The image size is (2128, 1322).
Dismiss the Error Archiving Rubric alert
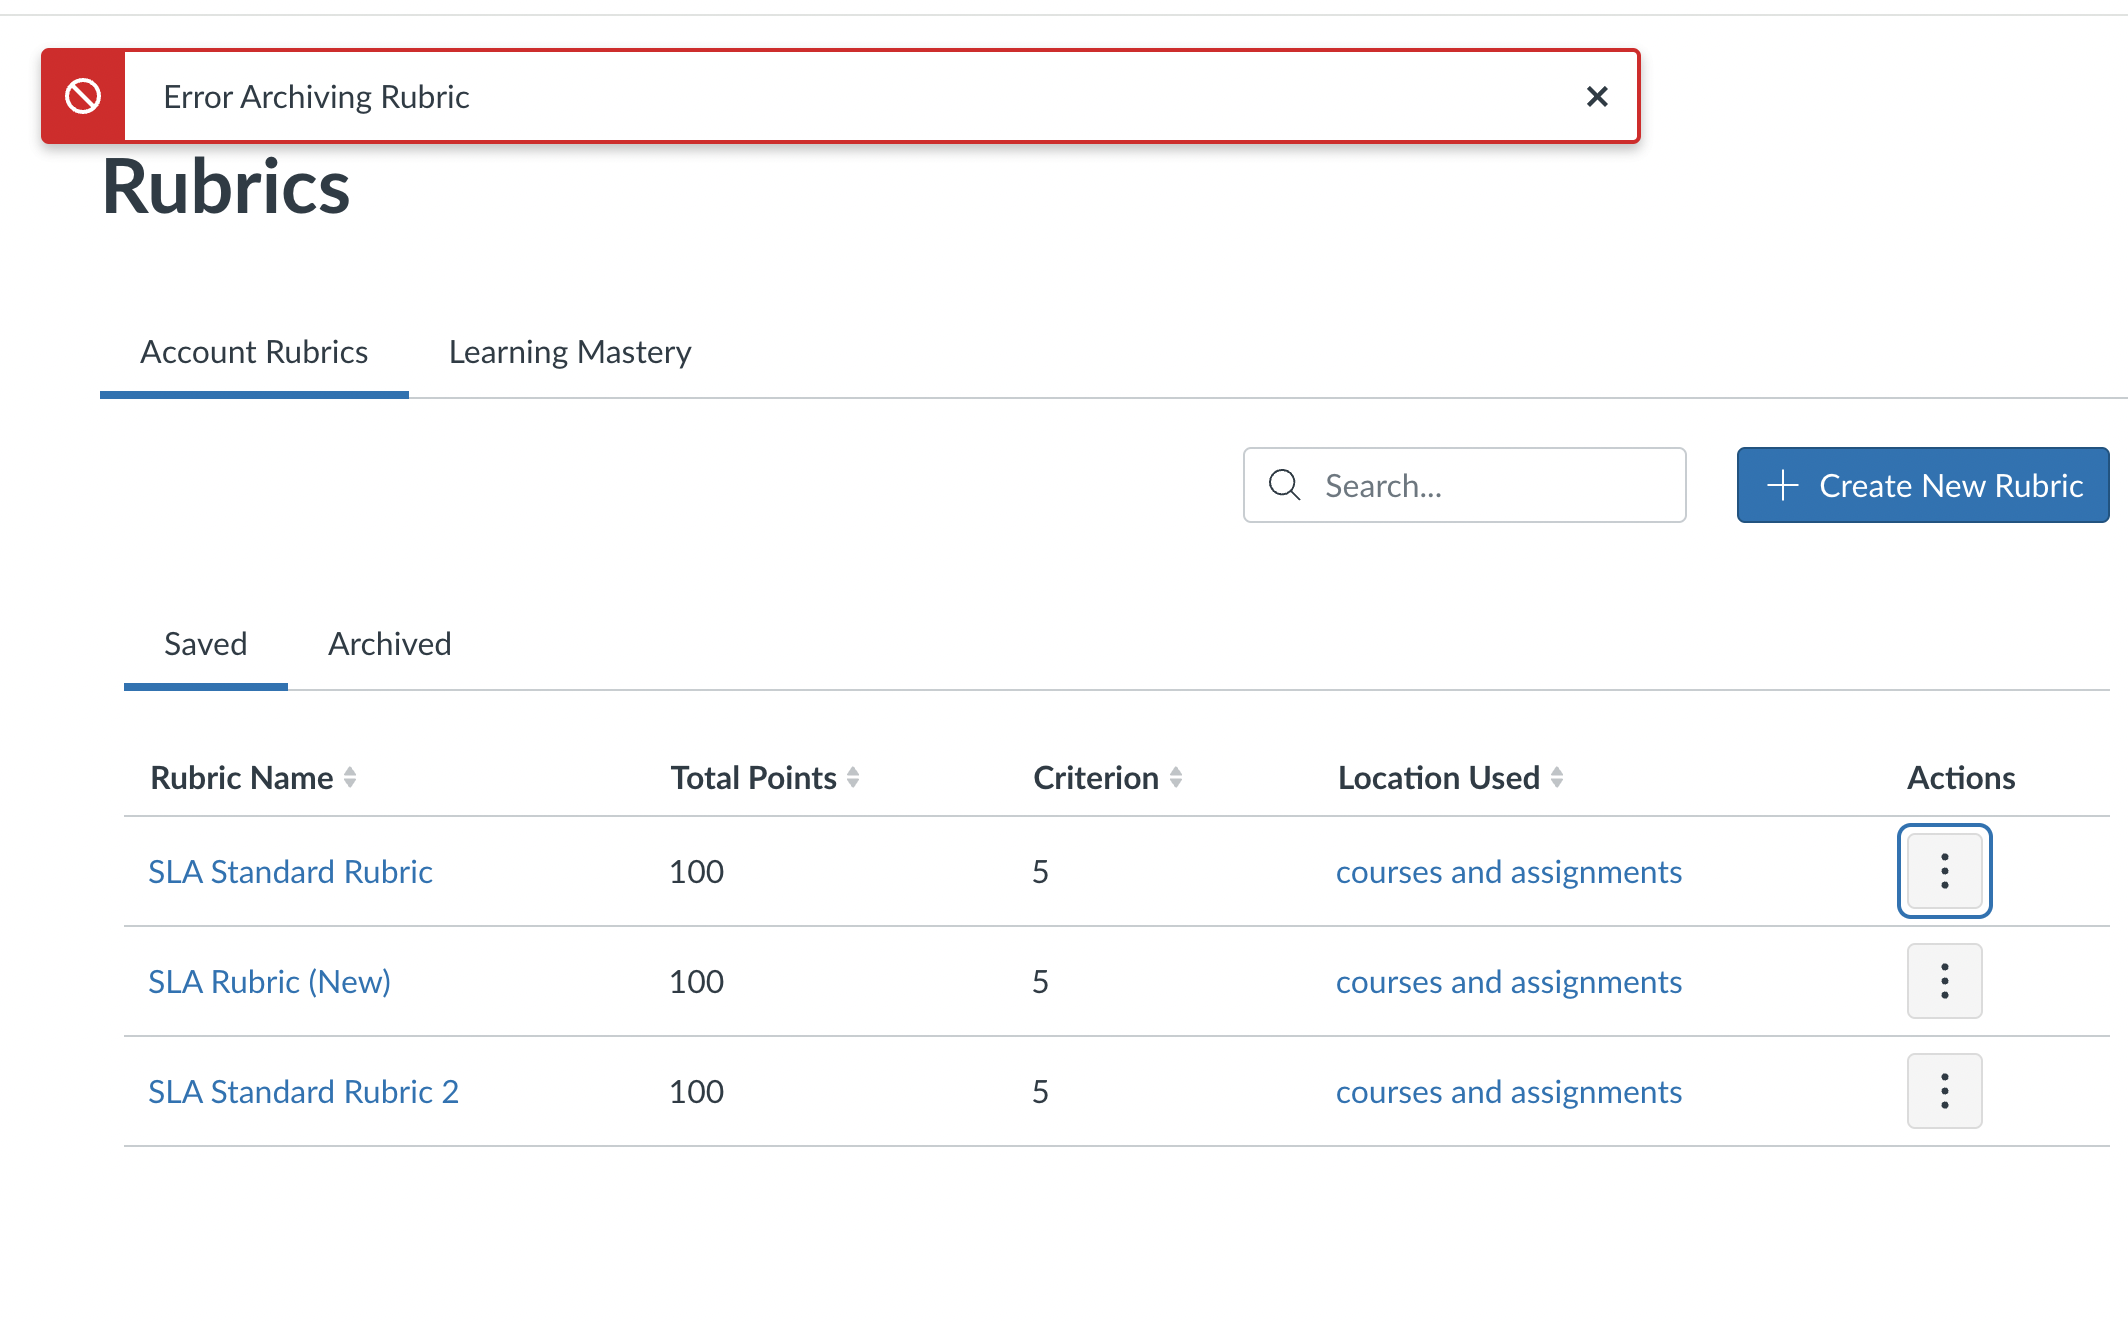(x=1597, y=97)
